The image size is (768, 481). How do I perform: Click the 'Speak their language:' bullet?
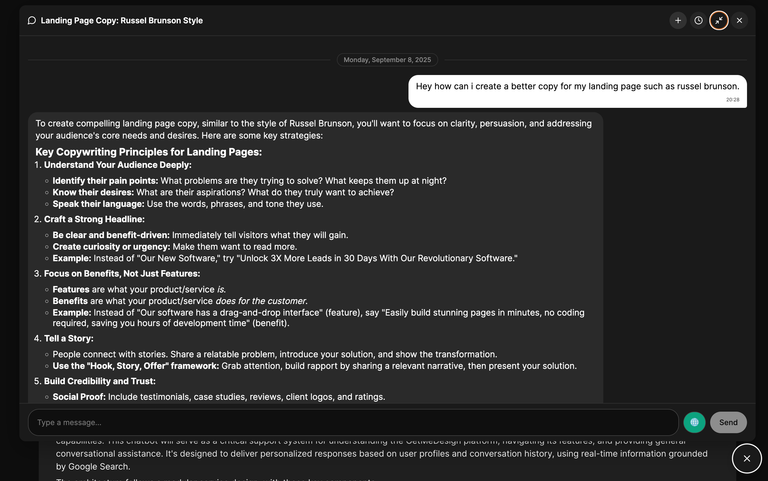pyautogui.click(x=188, y=204)
